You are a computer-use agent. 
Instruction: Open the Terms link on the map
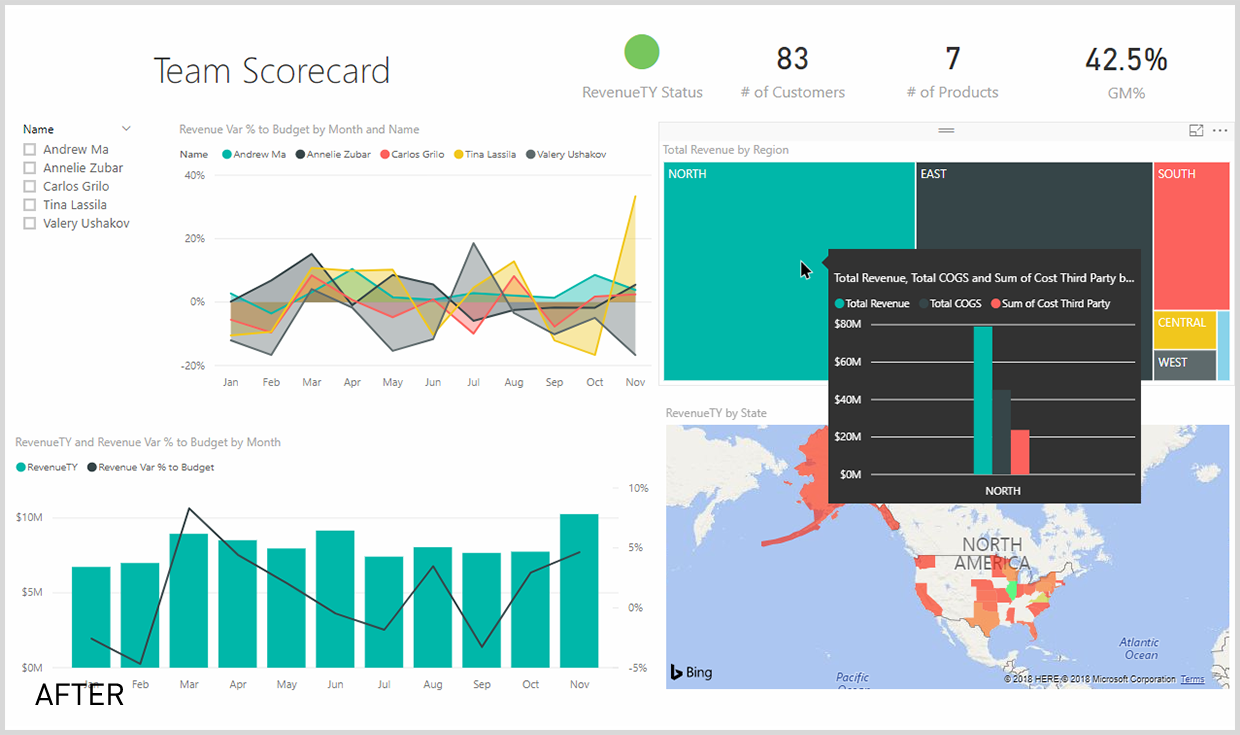(1192, 680)
